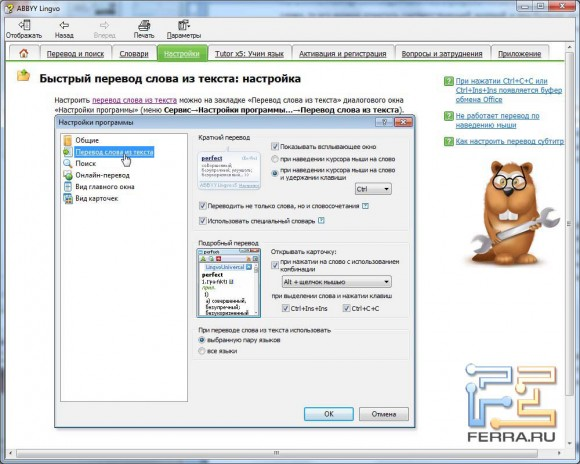The image size is (580, 464).
Task: Click the Вид главного окна icon
Action: pyautogui.click(x=67, y=186)
